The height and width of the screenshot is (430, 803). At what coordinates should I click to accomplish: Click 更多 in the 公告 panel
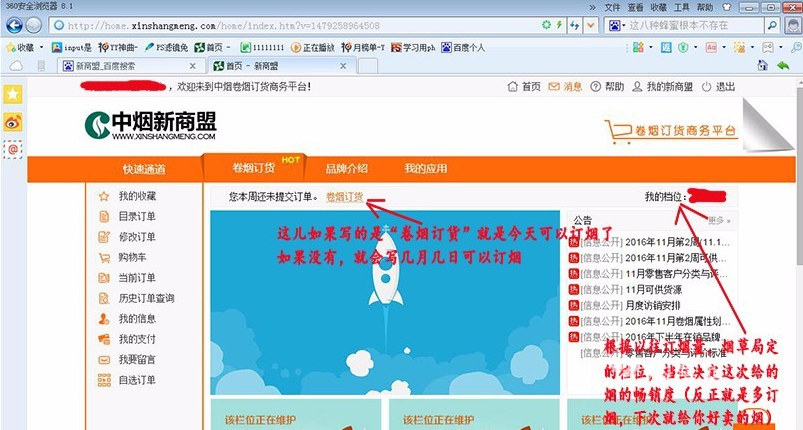pyautogui.click(x=720, y=221)
